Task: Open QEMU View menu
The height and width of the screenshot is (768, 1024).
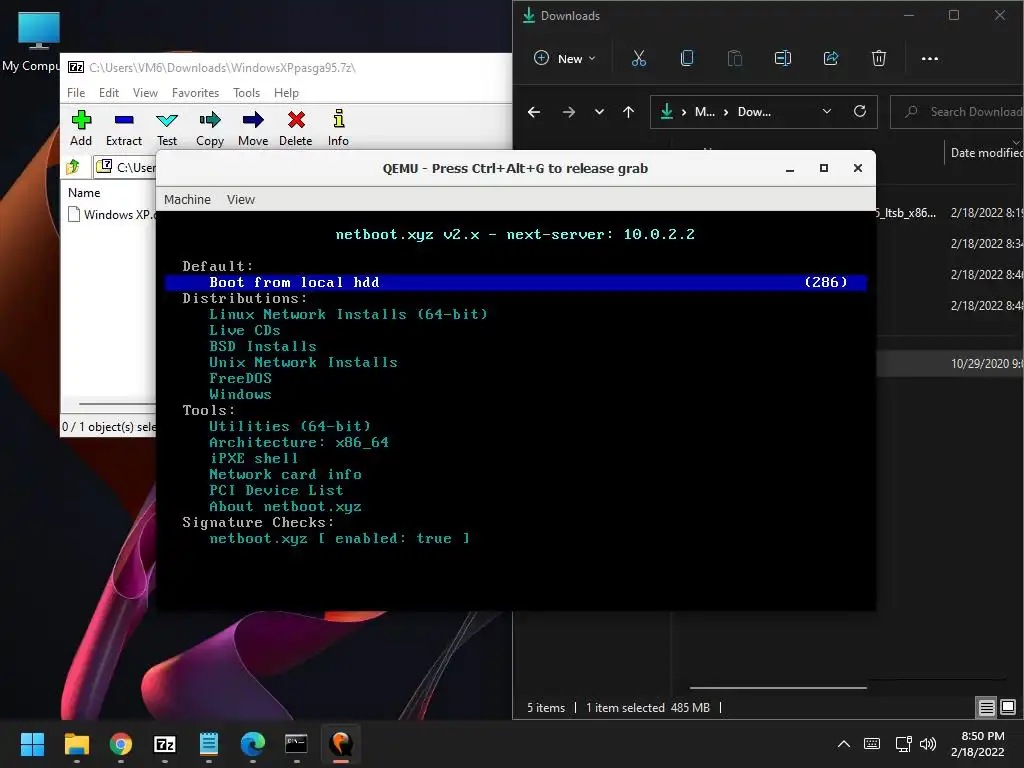Action: click(x=240, y=199)
